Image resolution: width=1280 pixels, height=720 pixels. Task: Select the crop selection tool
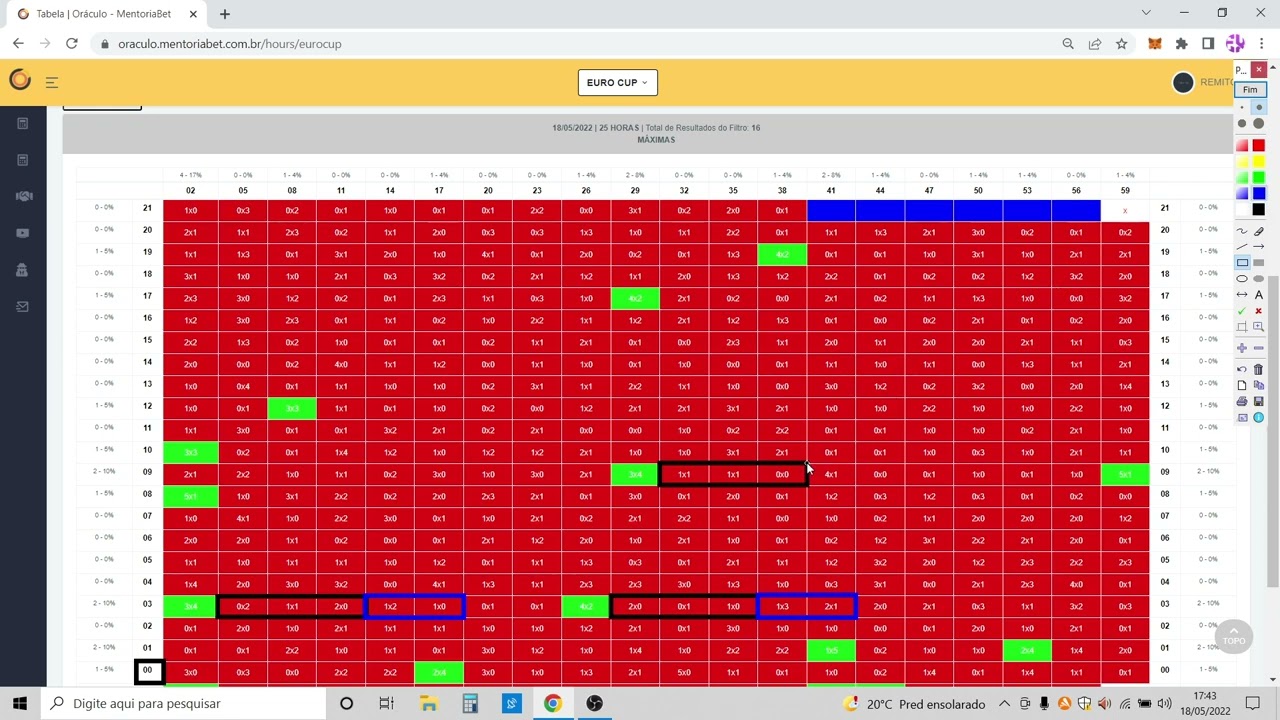click(x=1242, y=327)
